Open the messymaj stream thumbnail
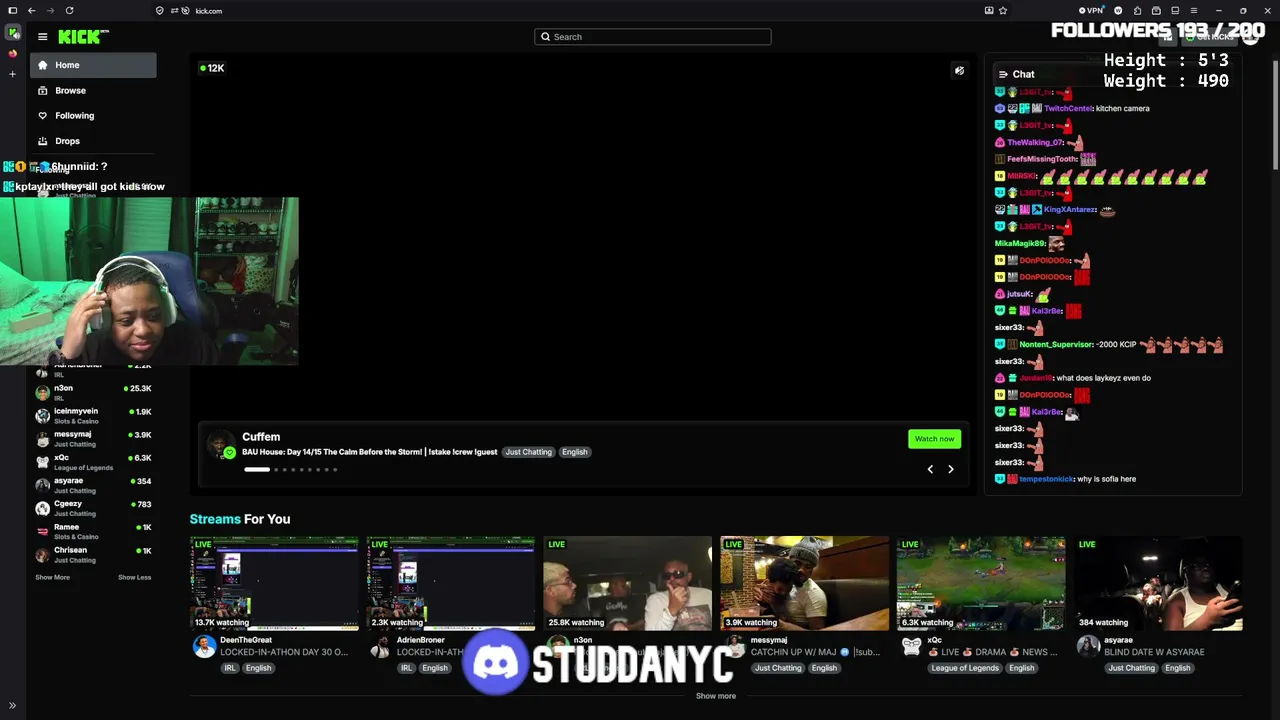Screen dimensions: 1280x720 click(805, 583)
